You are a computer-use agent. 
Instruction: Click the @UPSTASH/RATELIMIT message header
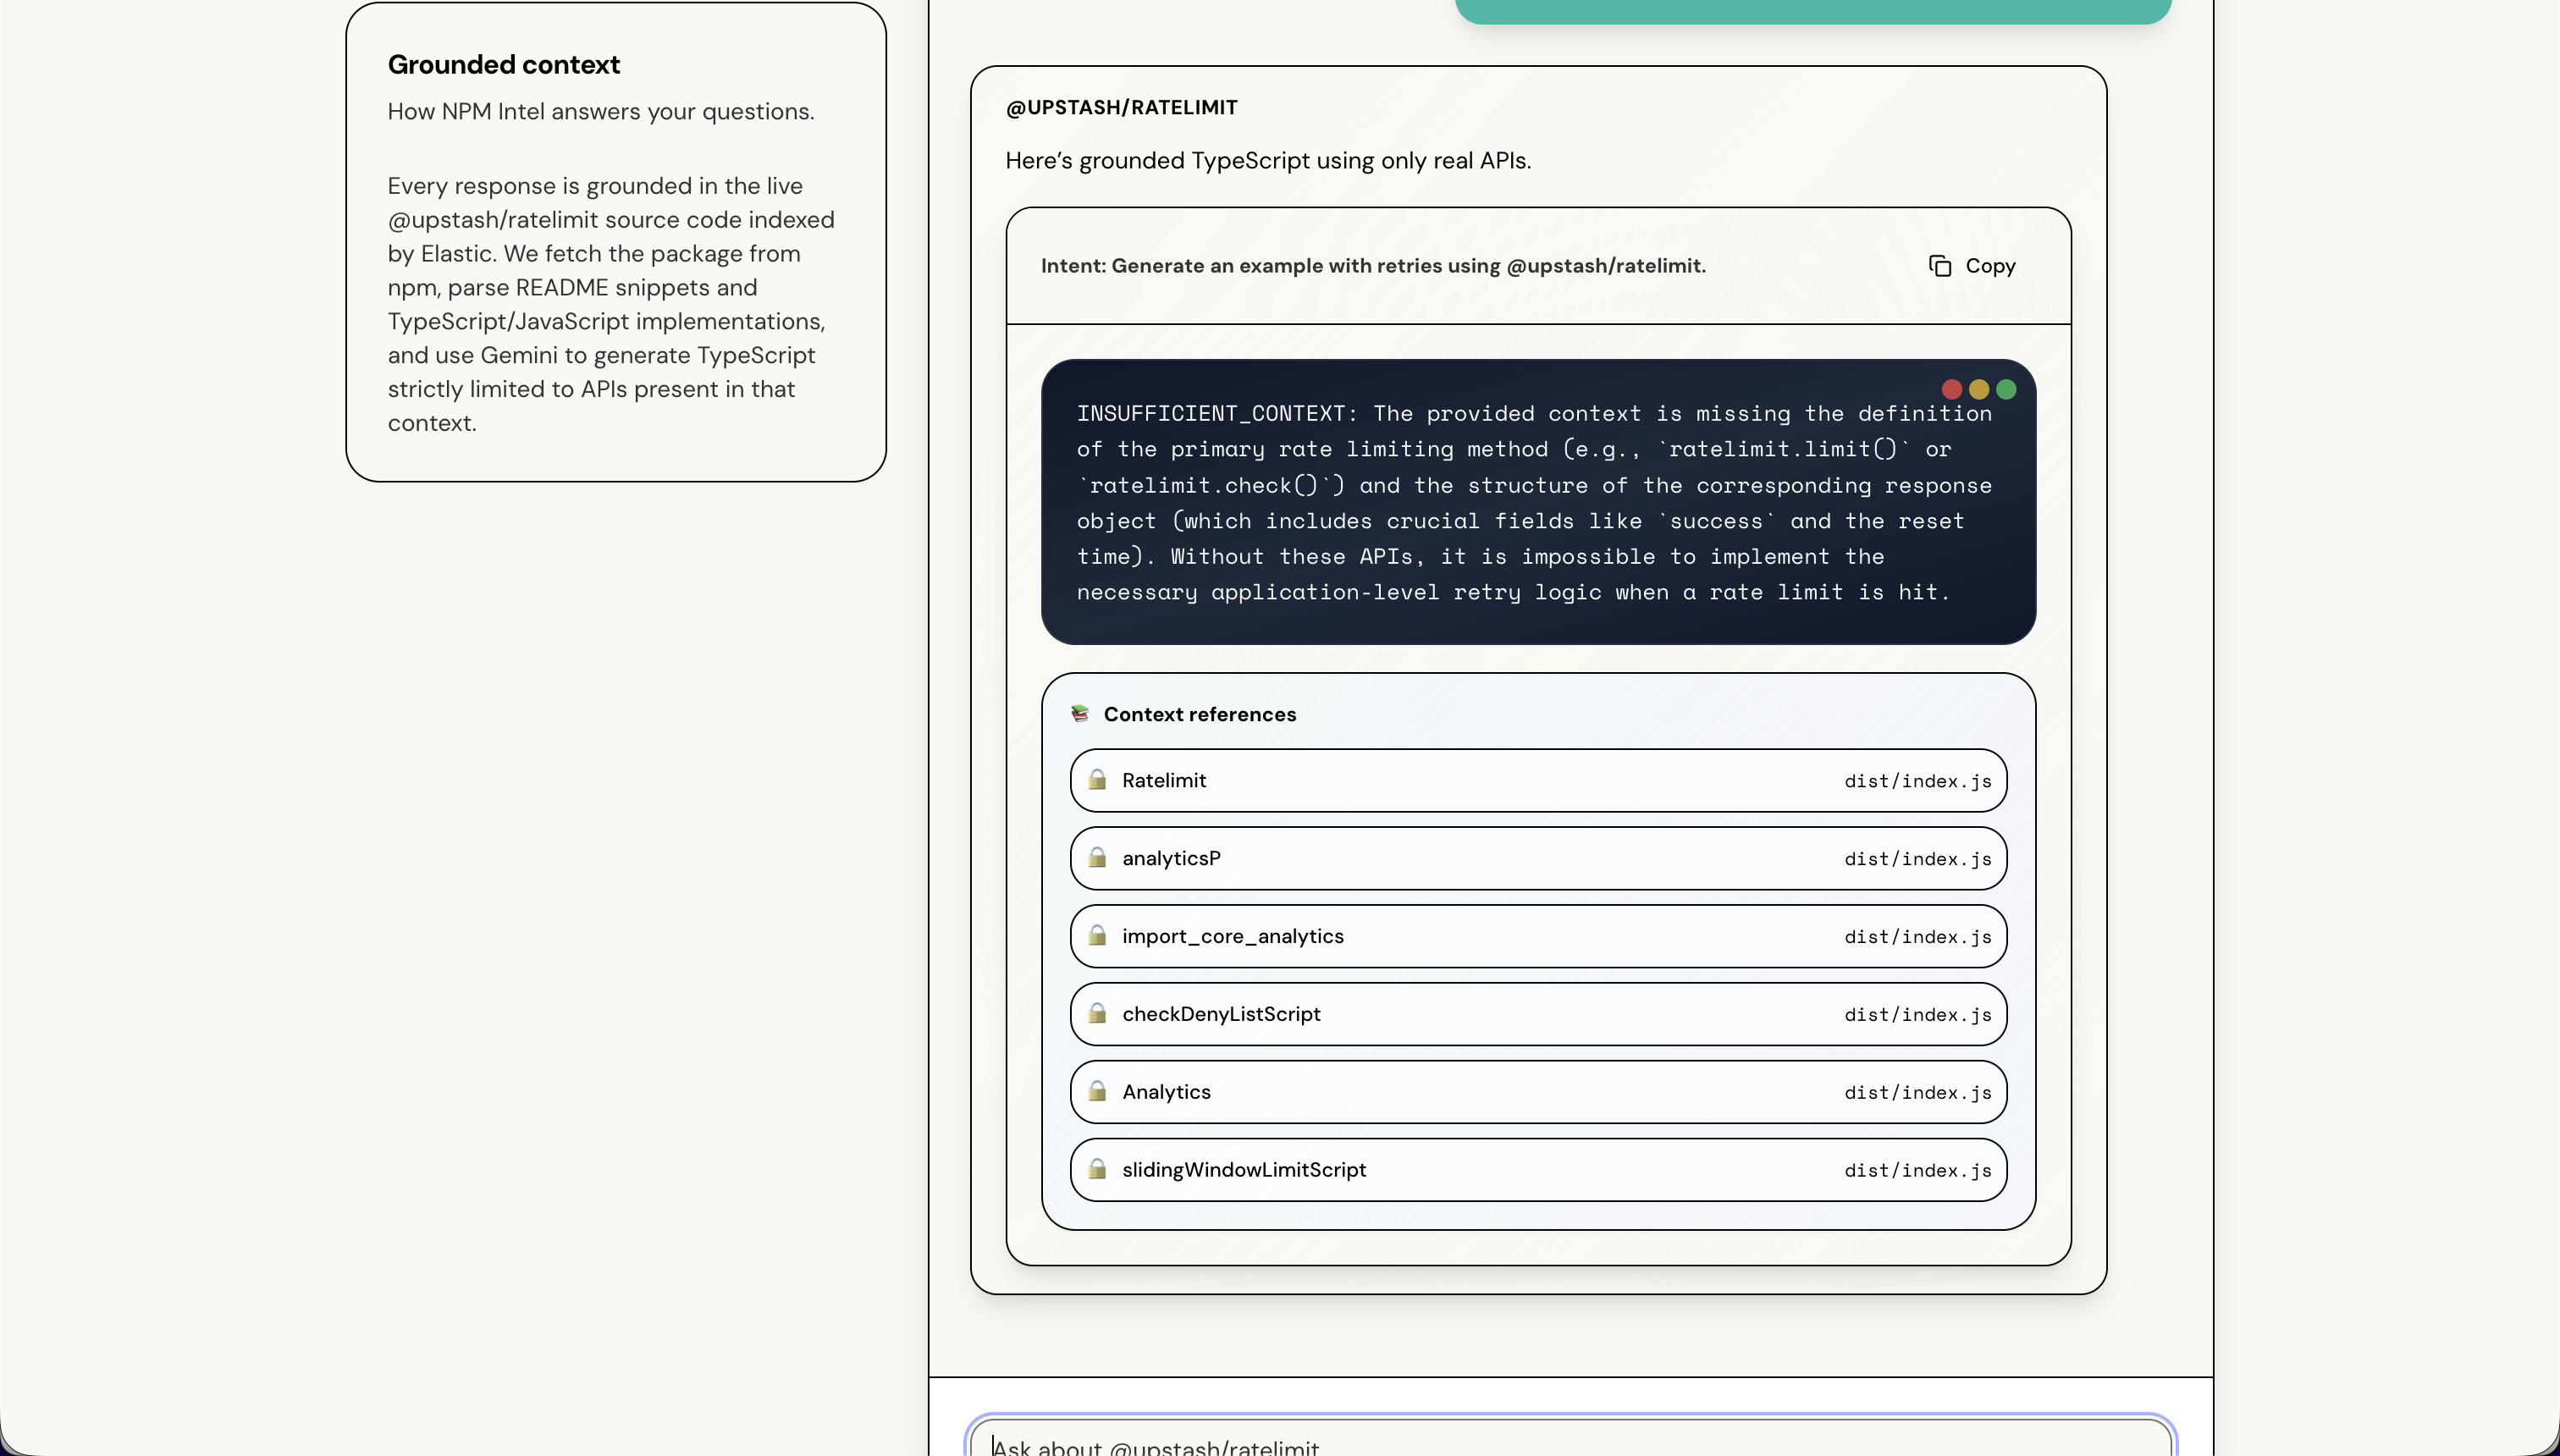[x=1121, y=107]
